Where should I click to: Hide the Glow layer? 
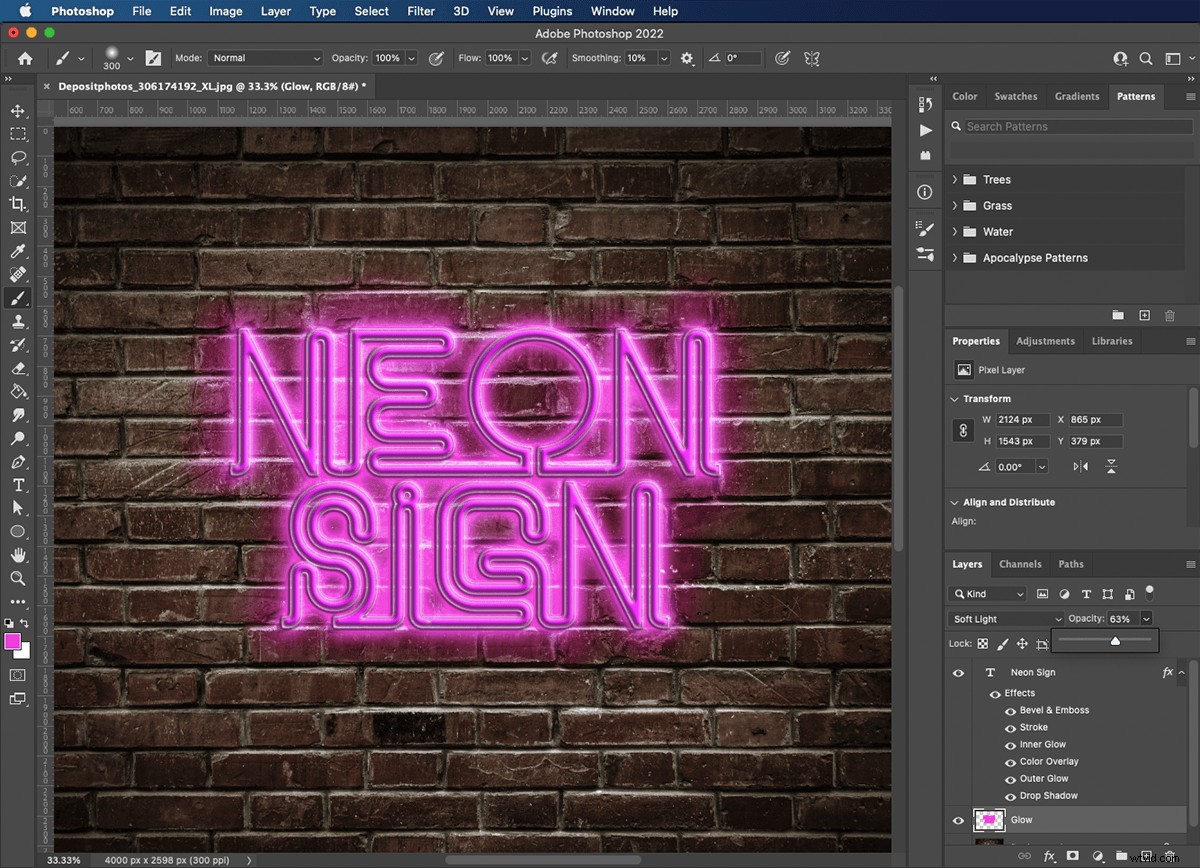(x=957, y=820)
